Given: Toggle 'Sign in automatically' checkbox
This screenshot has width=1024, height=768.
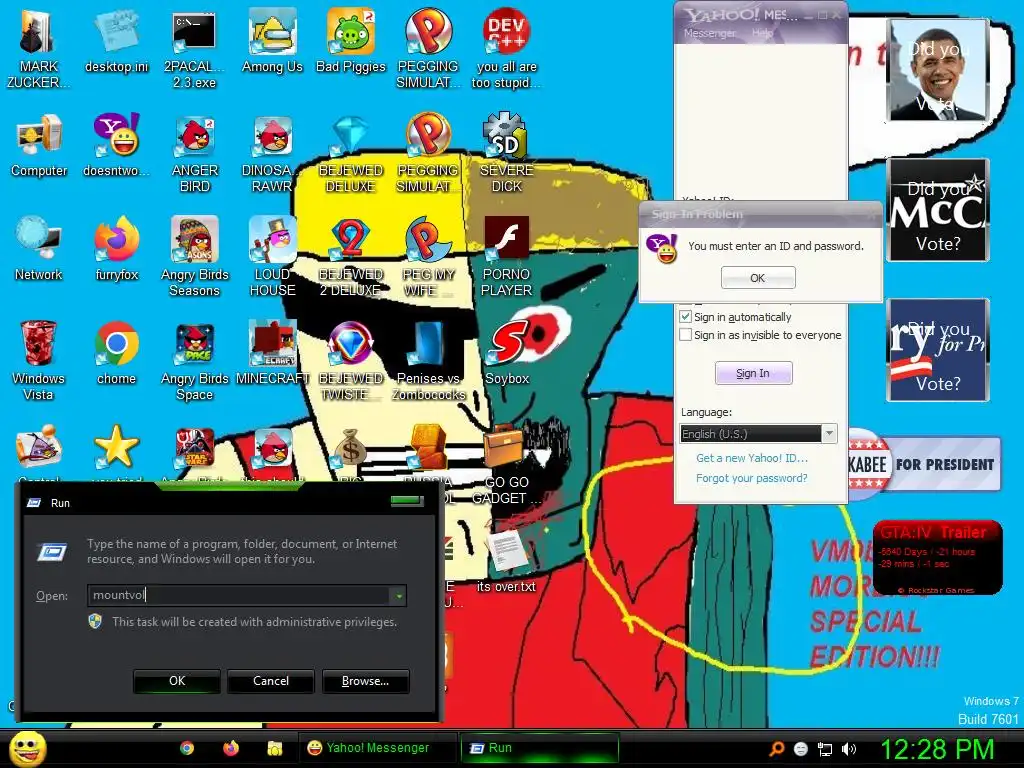Looking at the screenshot, I should 685,317.
